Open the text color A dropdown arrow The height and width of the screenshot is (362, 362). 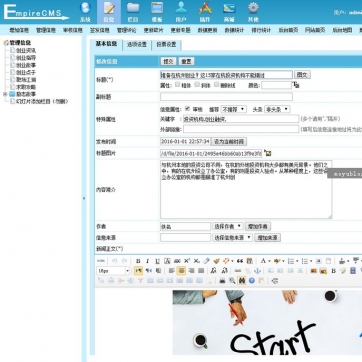pyautogui.click(x=269, y=261)
